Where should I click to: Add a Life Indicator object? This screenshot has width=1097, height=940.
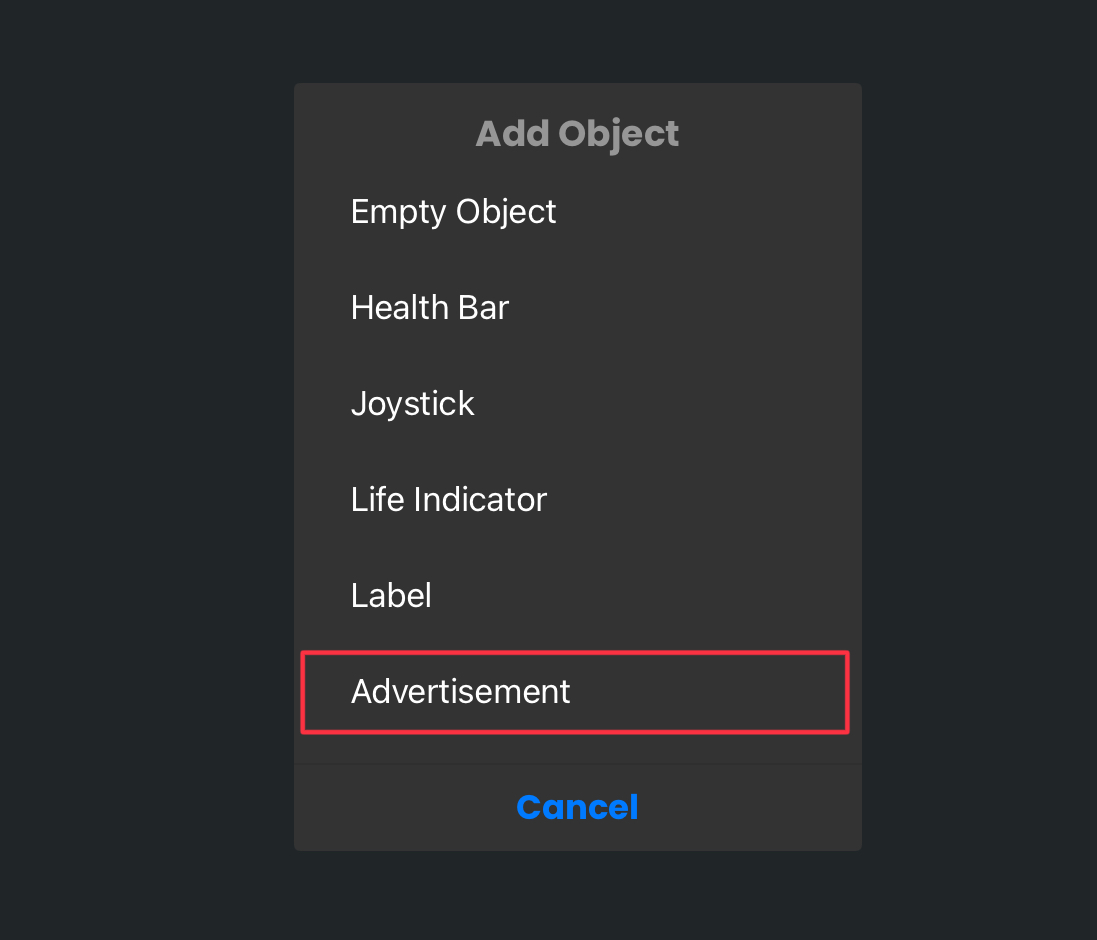[x=577, y=499]
